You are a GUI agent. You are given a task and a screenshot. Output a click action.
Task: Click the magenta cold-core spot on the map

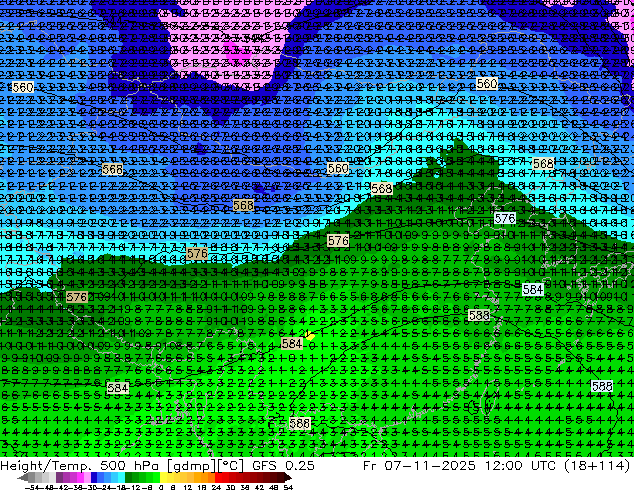[238, 52]
